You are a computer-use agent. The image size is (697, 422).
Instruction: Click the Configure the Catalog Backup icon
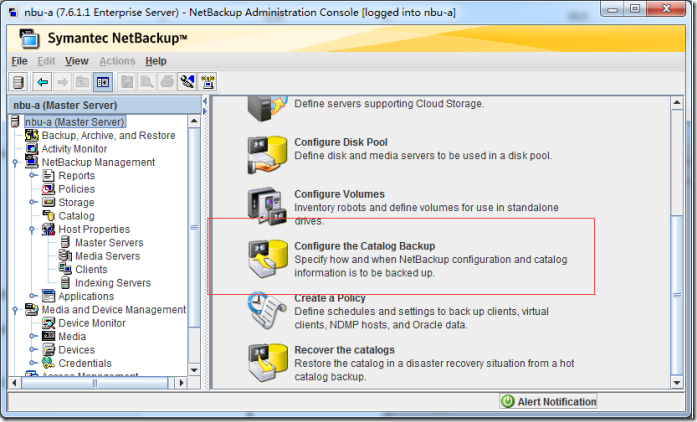click(267, 258)
